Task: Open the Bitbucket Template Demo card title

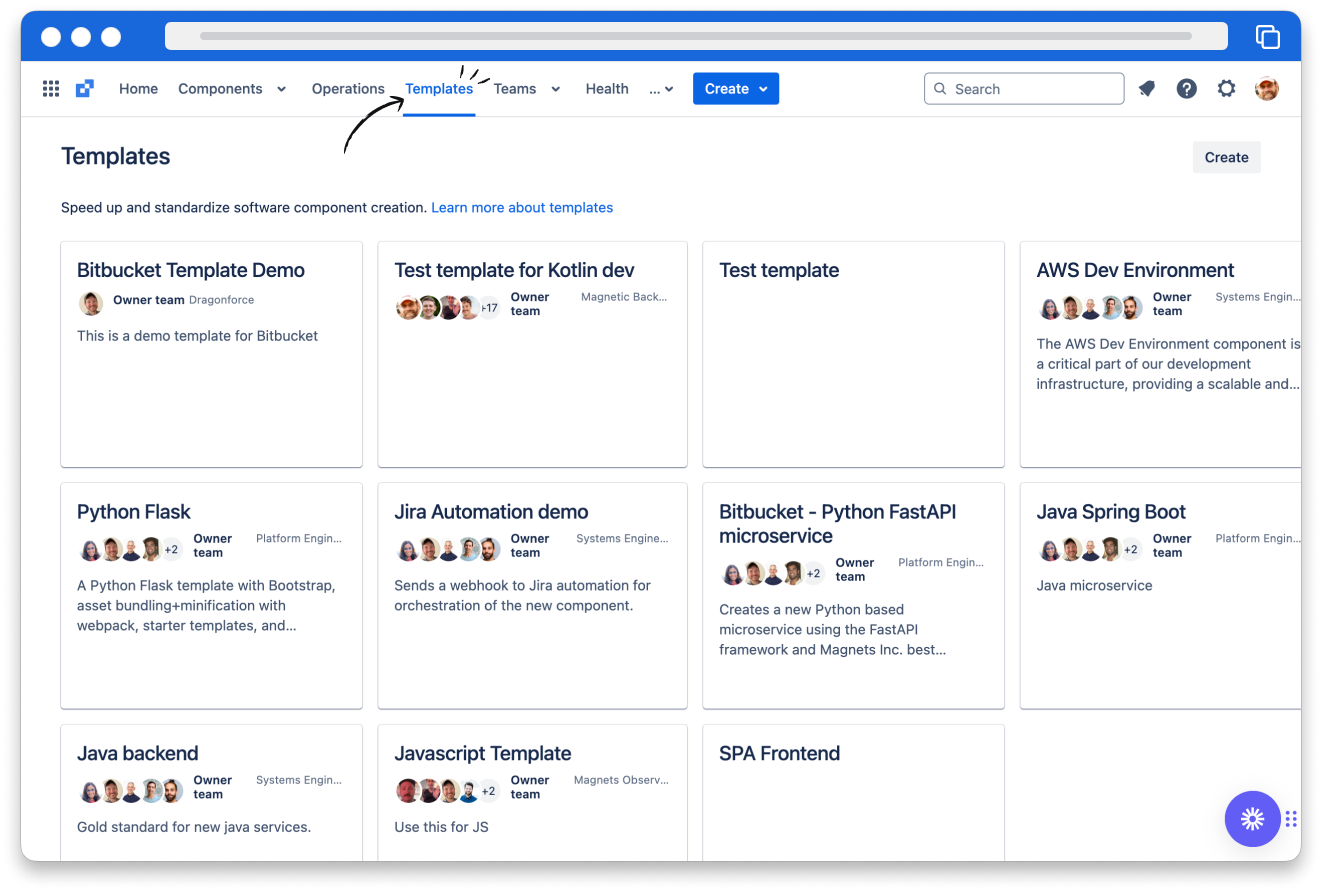Action: tap(191, 270)
